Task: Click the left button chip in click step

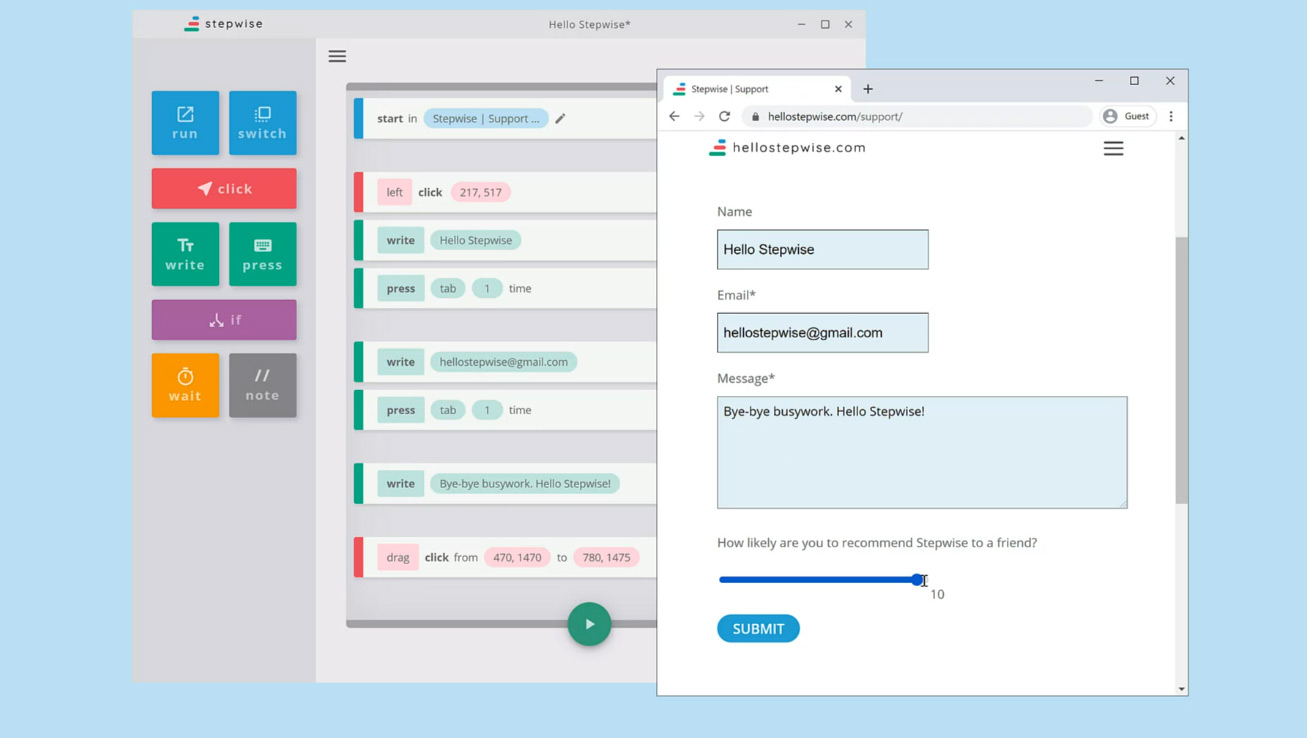Action: click(394, 192)
